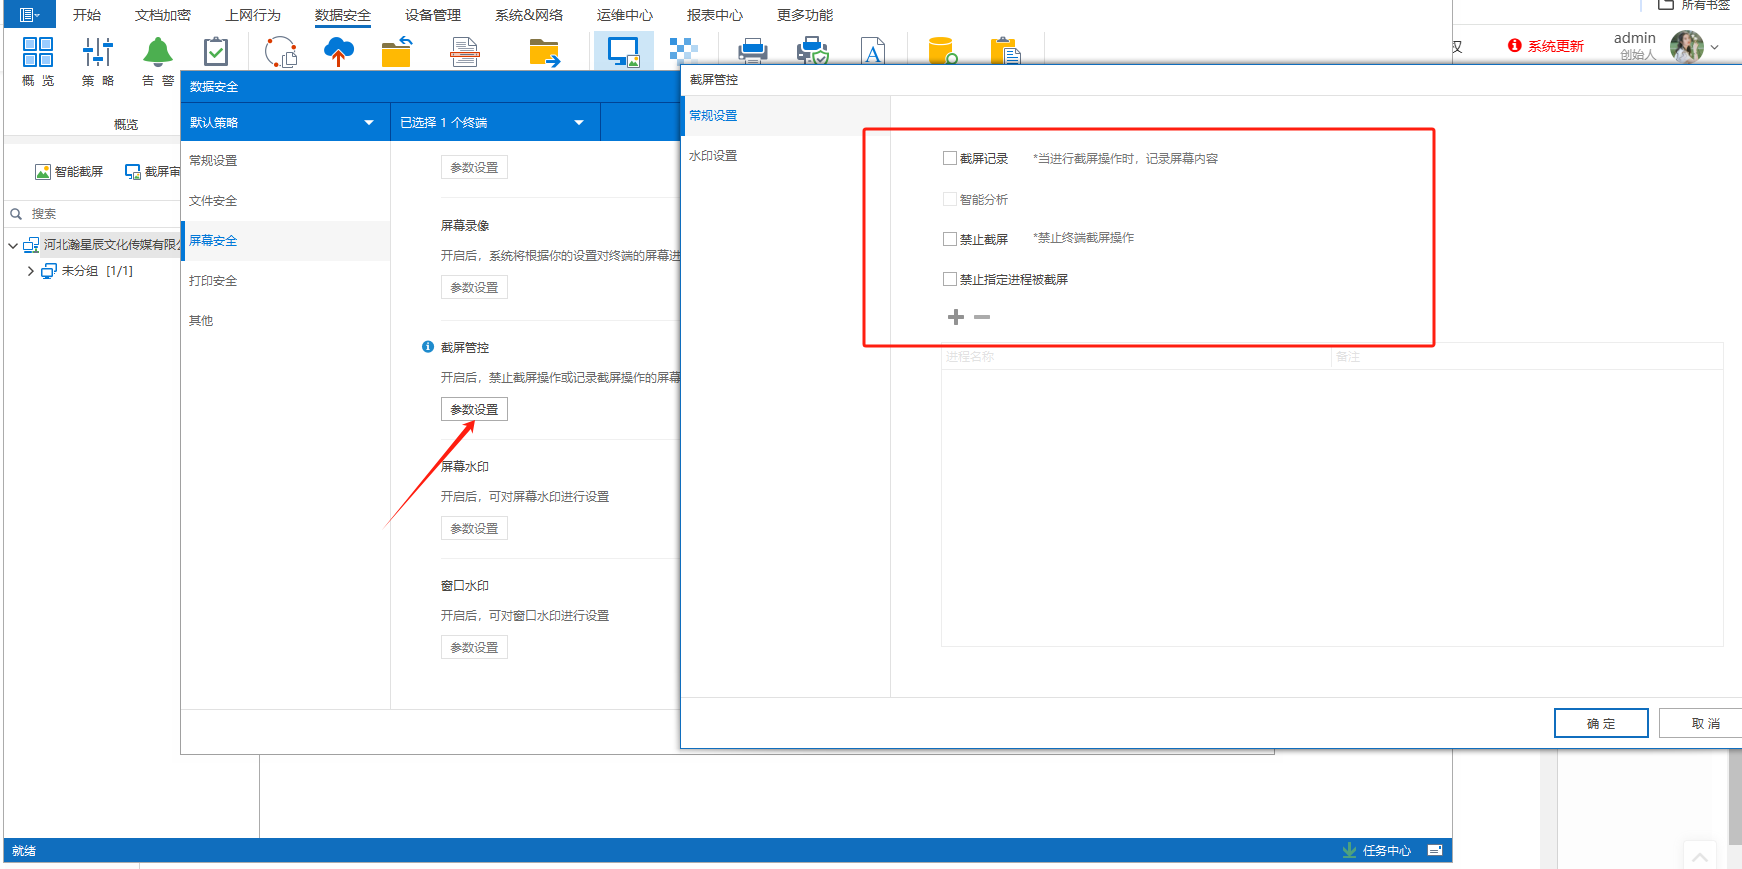The height and width of the screenshot is (869, 1742).
Task: Click the search magnifier icon
Action: pos(16,214)
